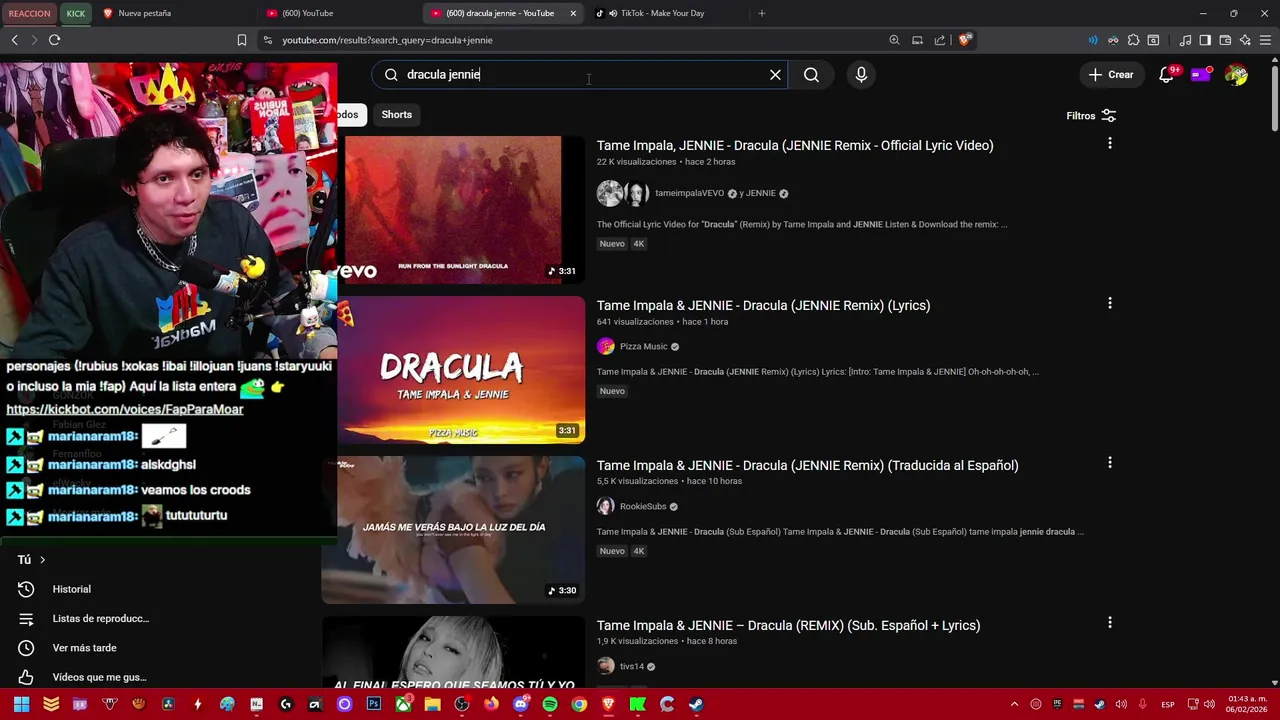1280x720 pixels.
Task: Open the Official Lyric Video thumbnail
Action: click(x=461, y=210)
